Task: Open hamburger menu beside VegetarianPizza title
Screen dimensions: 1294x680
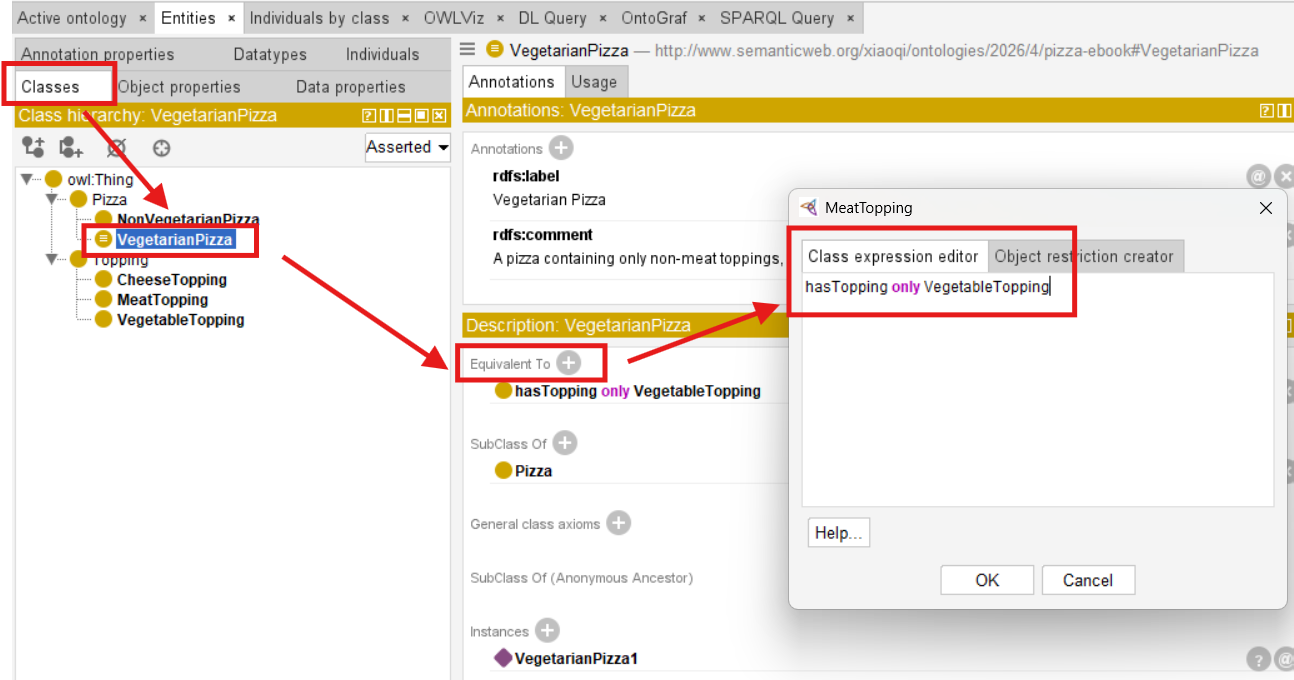Action: [467, 50]
